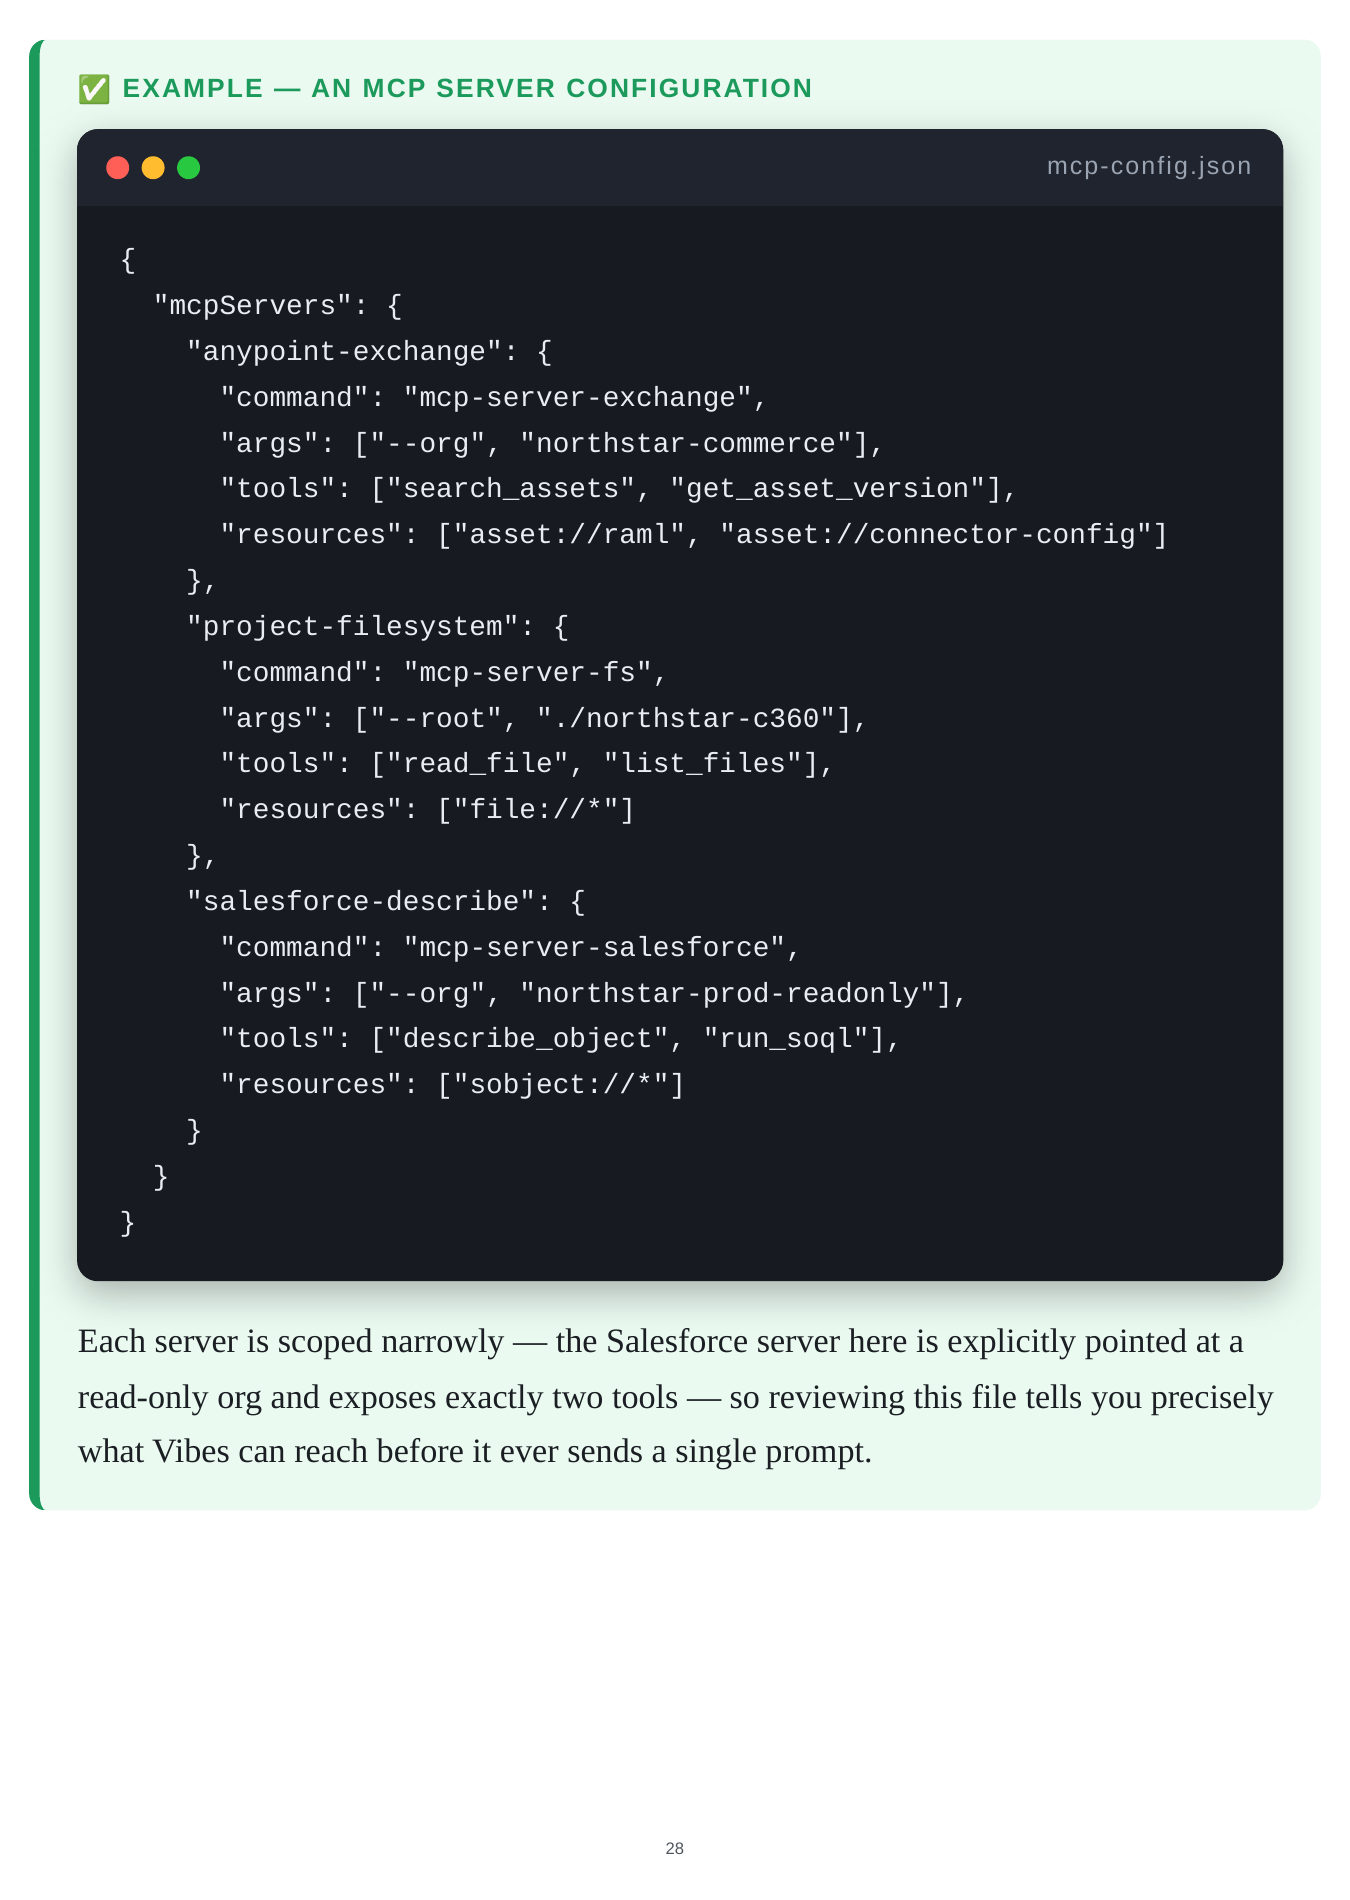1350x1900 pixels.
Task: Click the "list_files" tool name
Action: pos(703,764)
